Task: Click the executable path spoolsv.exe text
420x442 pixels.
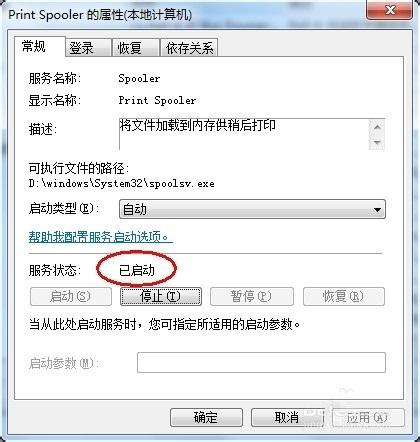Action: (x=121, y=184)
